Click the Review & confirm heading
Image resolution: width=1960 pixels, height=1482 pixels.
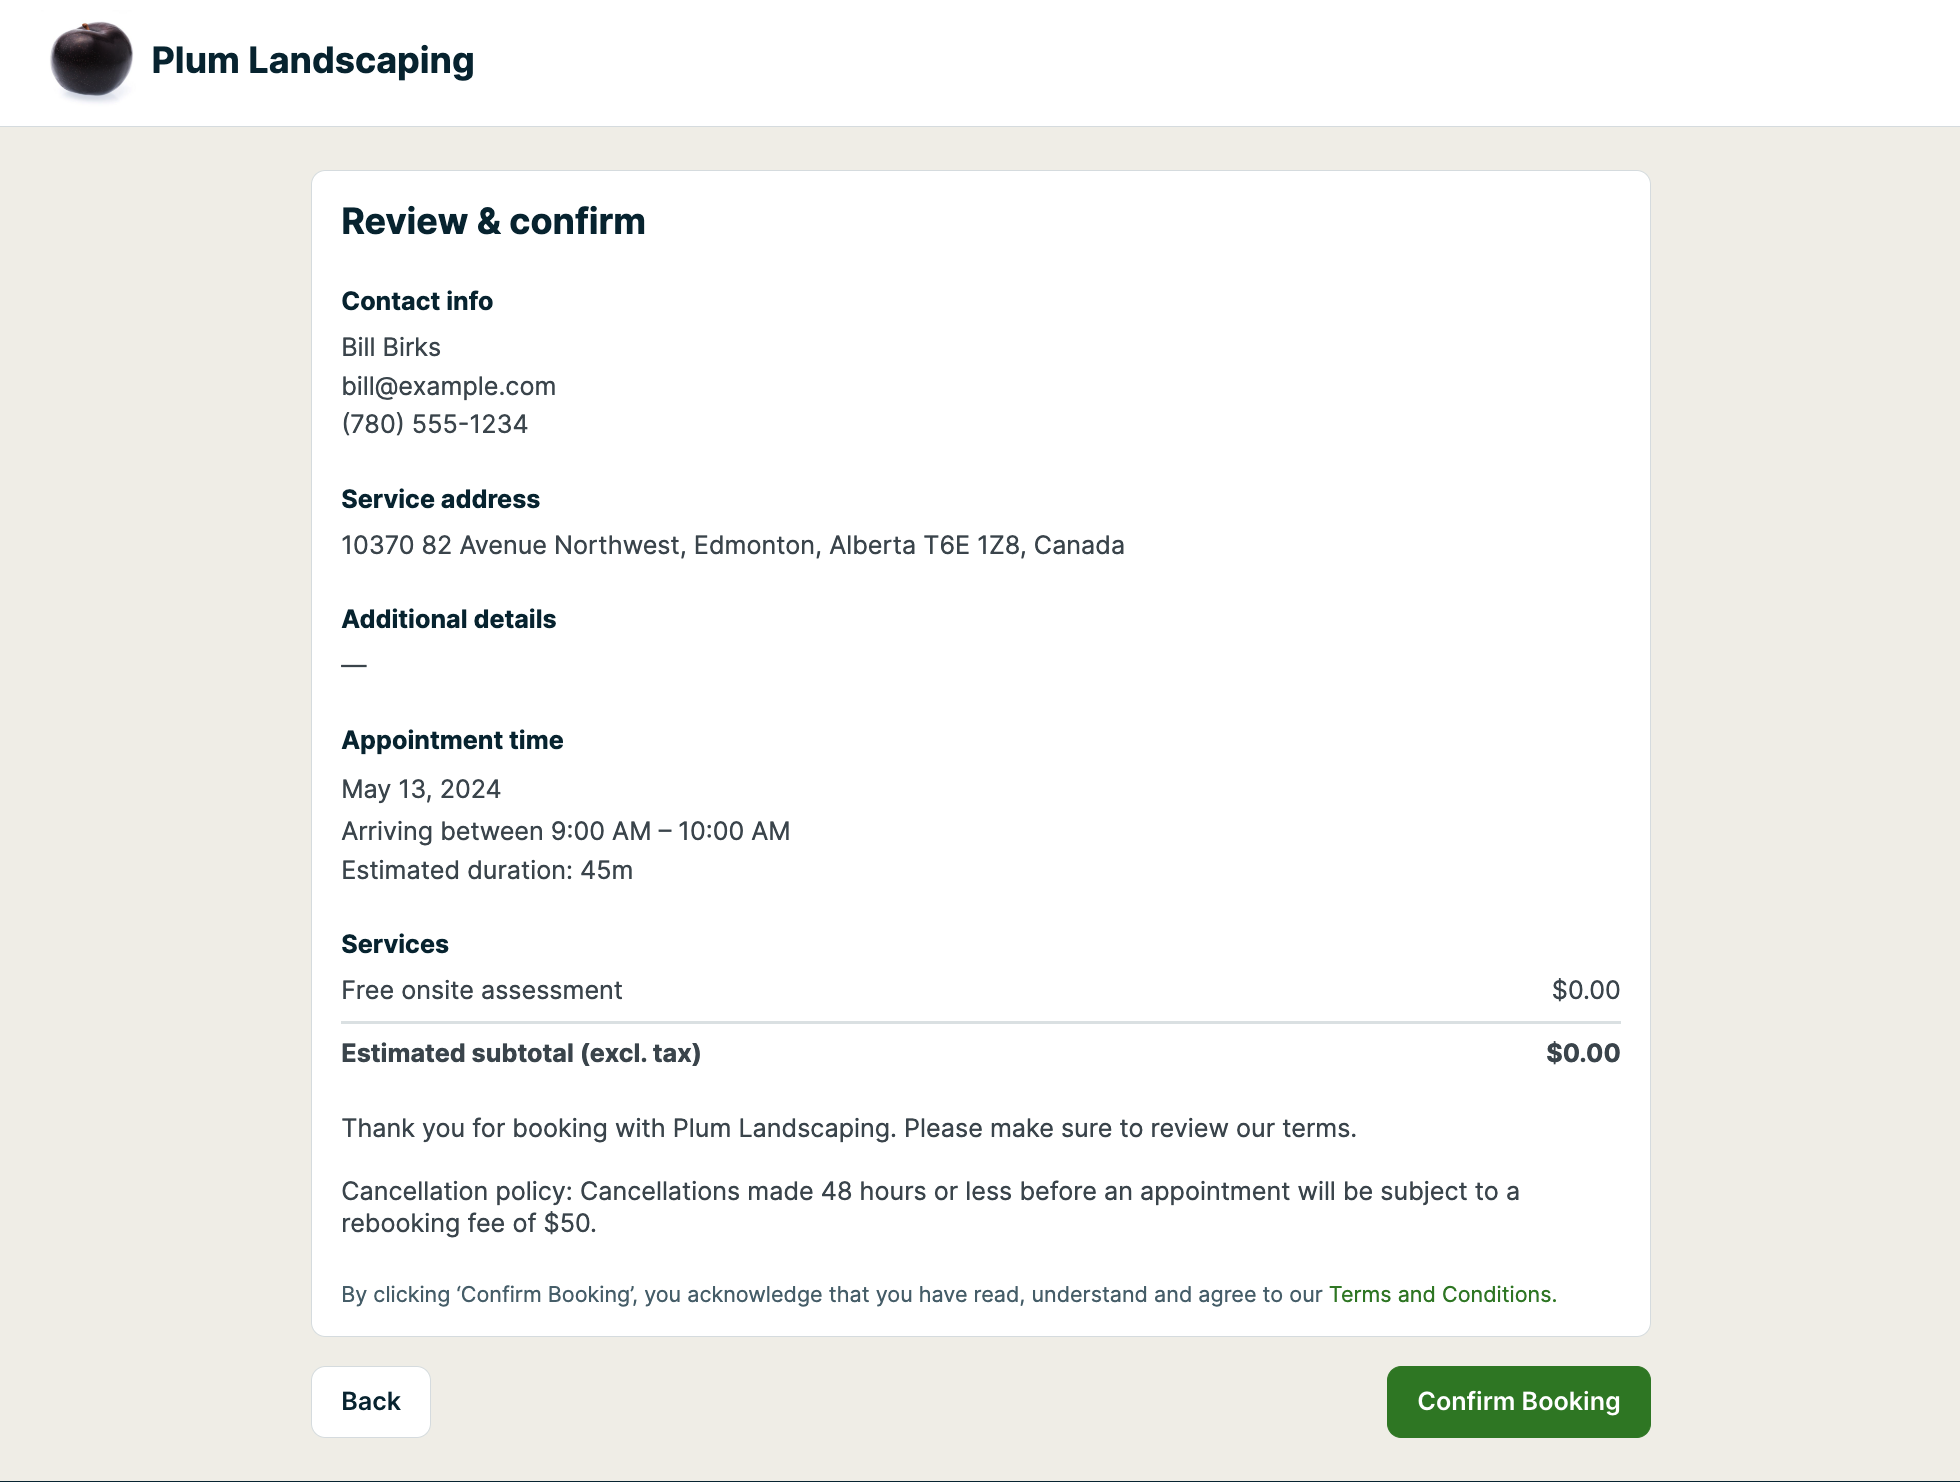click(x=493, y=221)
